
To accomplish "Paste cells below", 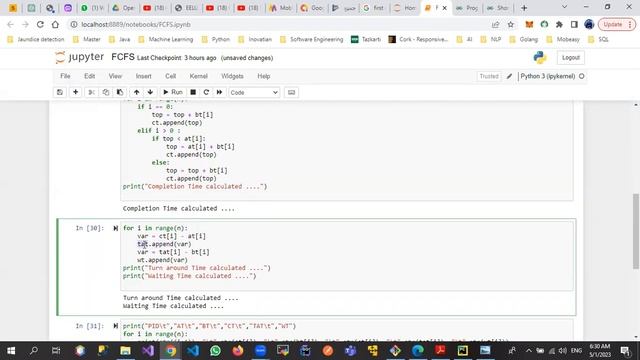I will pos(120,92).
